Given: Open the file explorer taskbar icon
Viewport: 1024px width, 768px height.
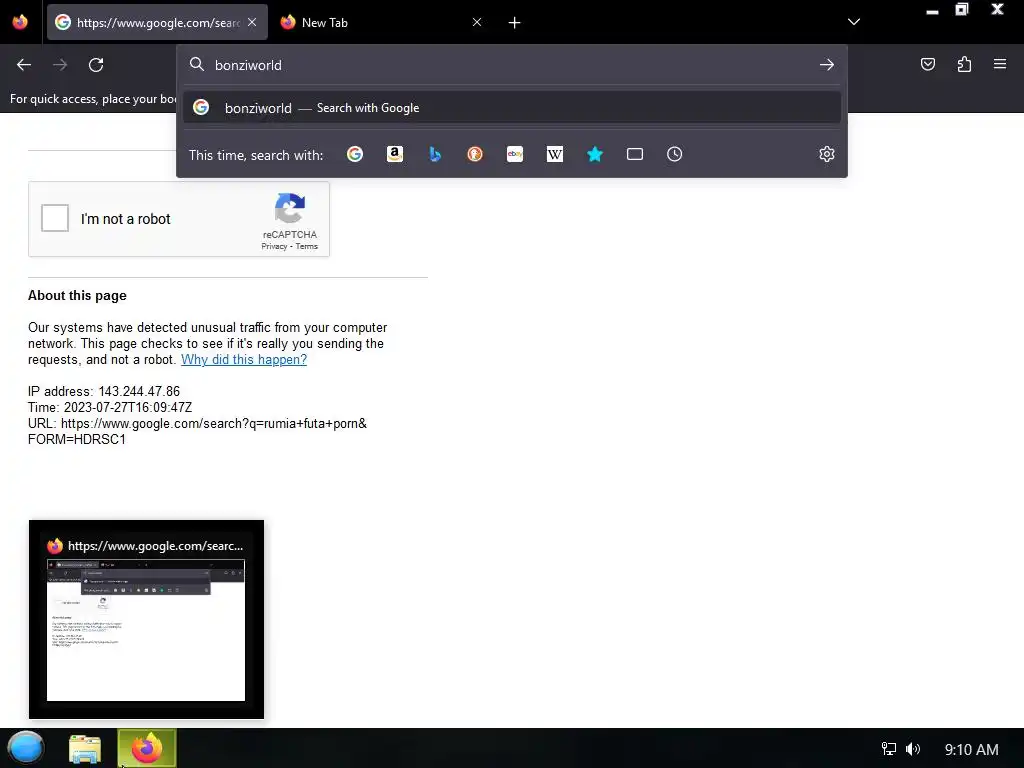Looking at the screenshot, I should click(x=85, y=749).
